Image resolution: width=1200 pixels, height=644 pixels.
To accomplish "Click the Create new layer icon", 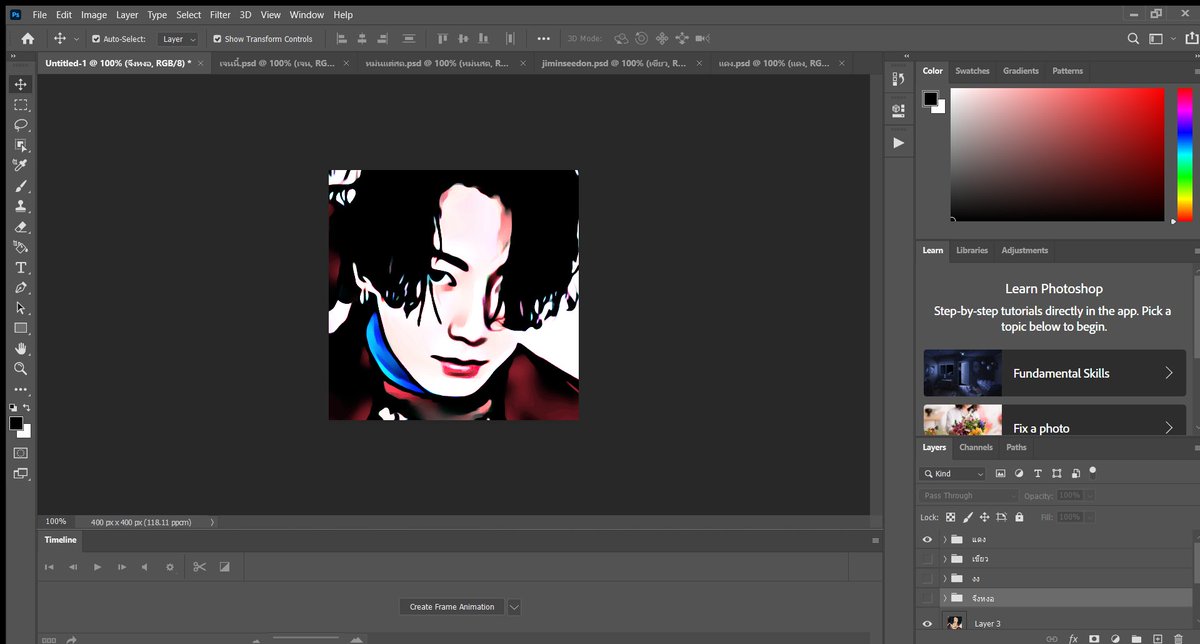I will pos(1157,637).
